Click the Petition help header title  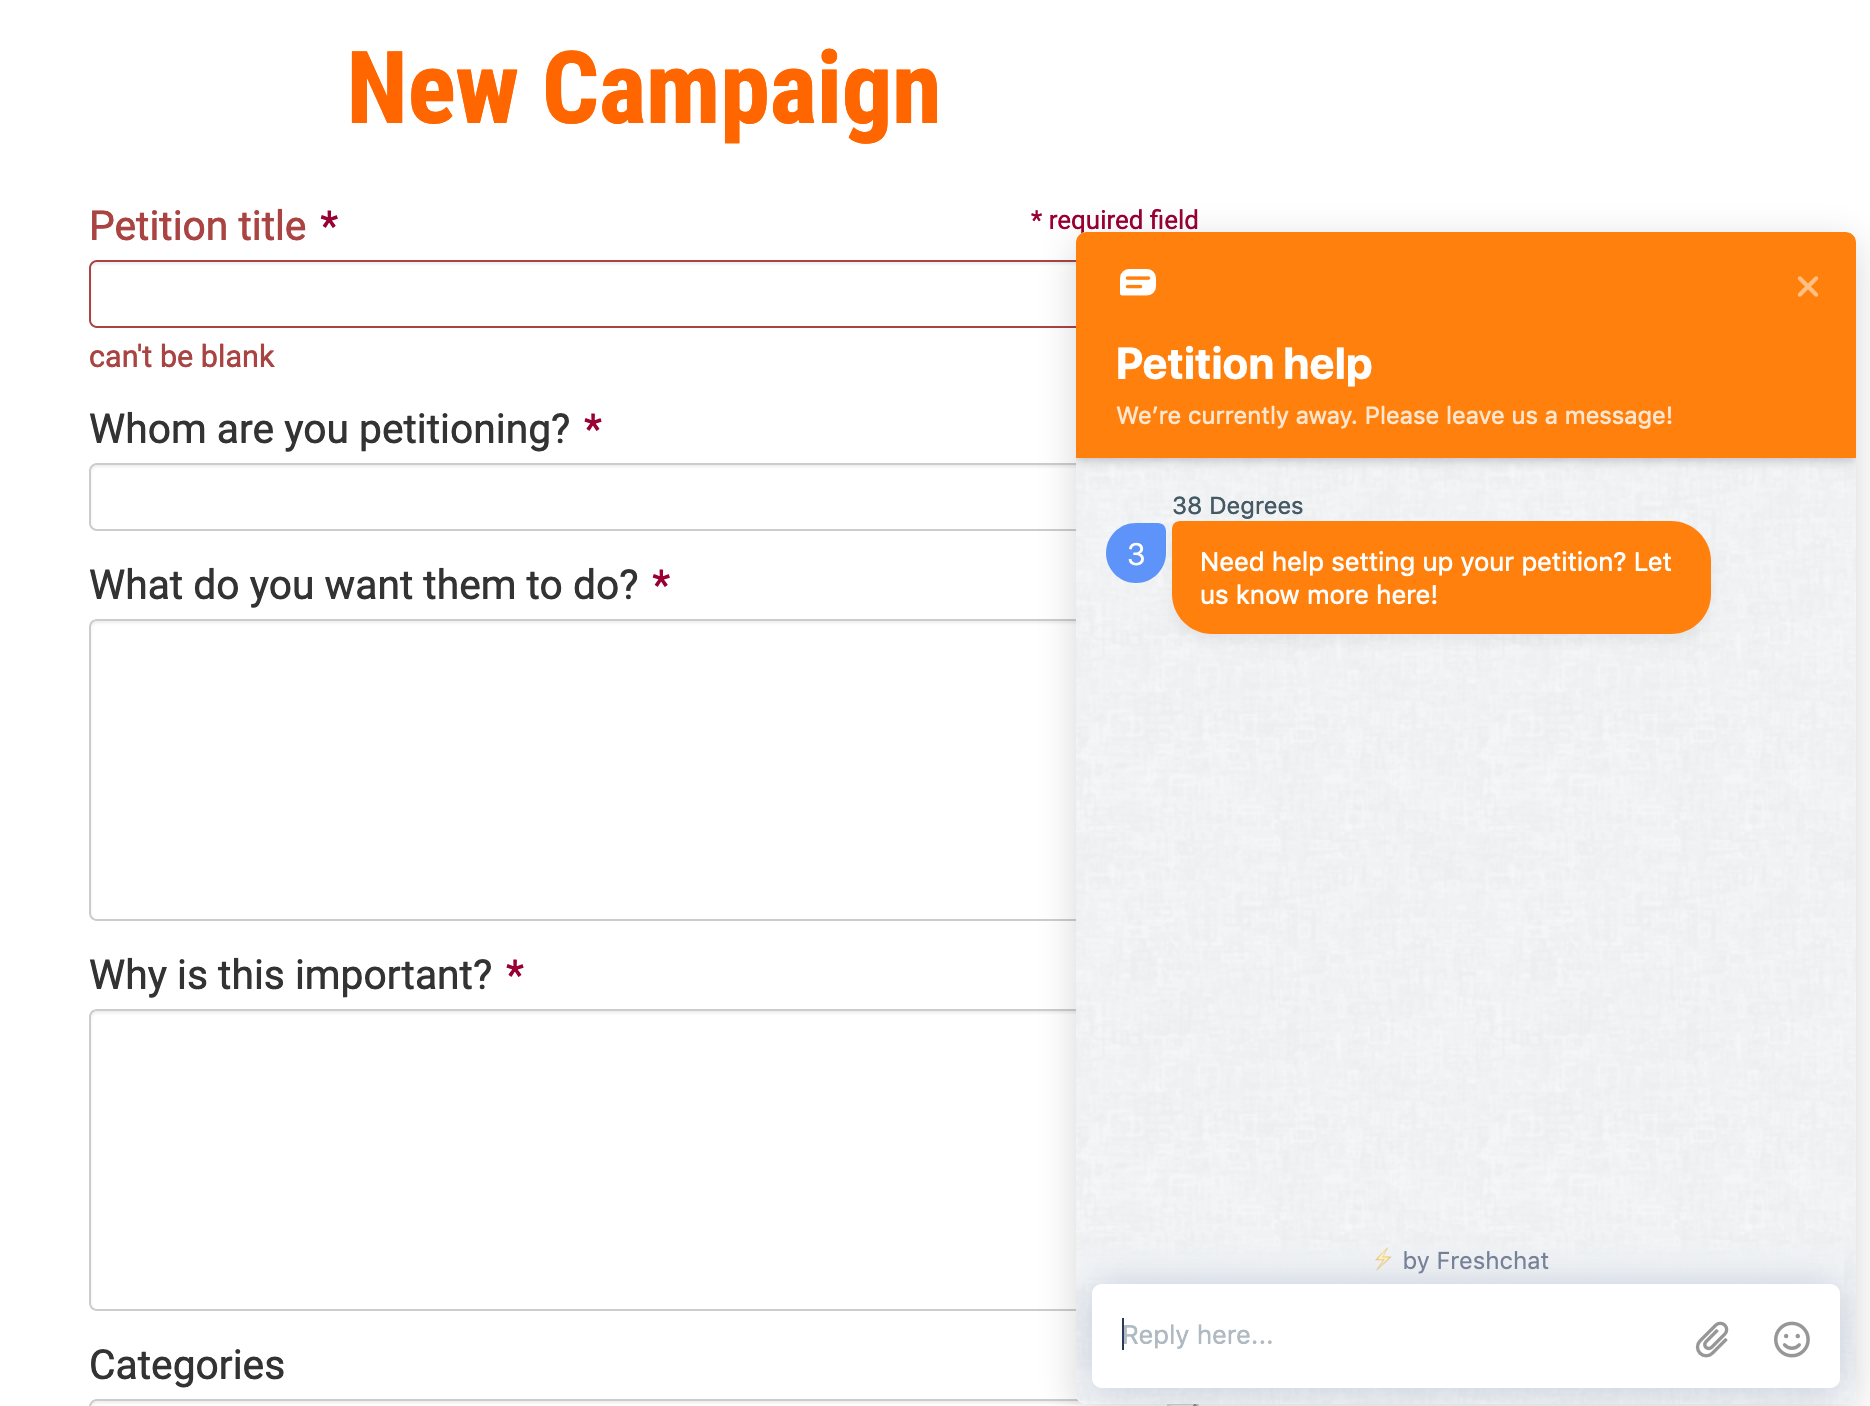click(1244, 364)
